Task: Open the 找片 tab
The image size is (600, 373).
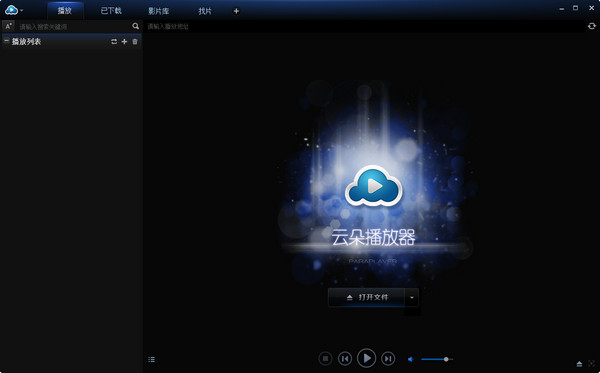Action: tap(205, 11)
